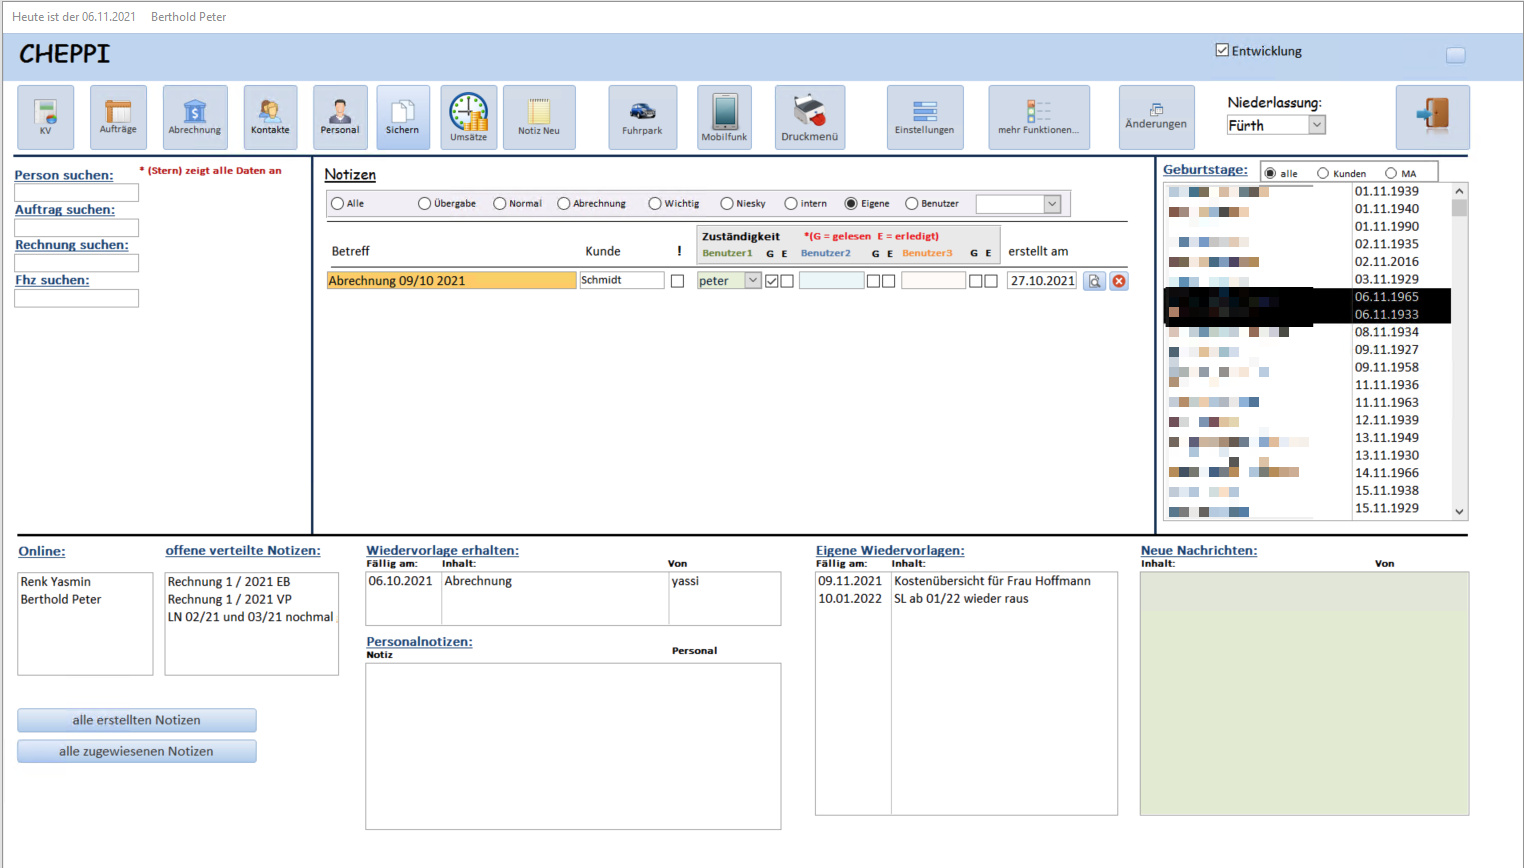Image resolution: width=1524 pixels, height=868 pixels.
Task: Click the Fhz suchen input field
Action: tap(76, 298)
